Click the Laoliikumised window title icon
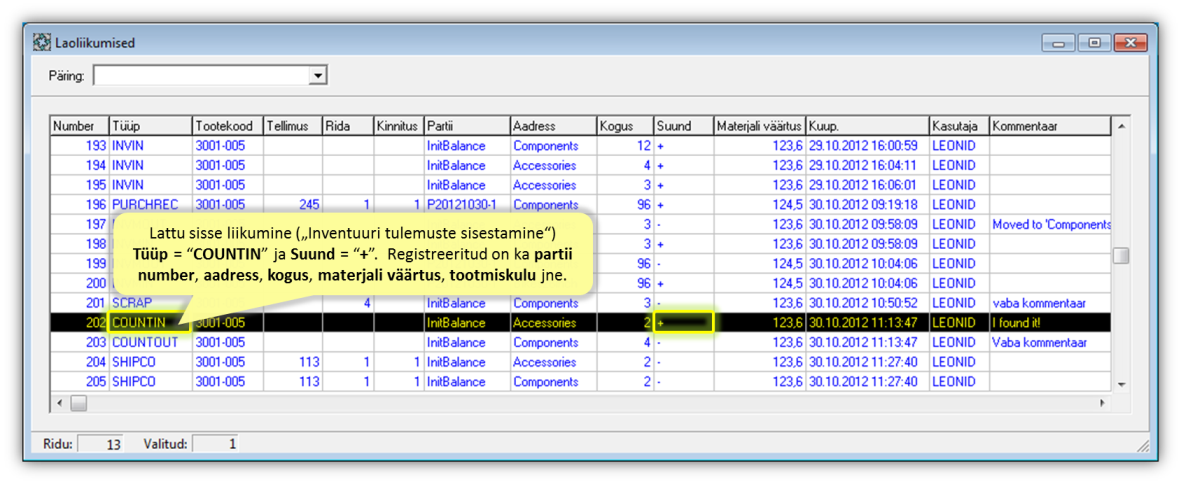Image resolution: width=1181 pixels, height=484 pixels. pyautogui.click(x=41, y=43)
